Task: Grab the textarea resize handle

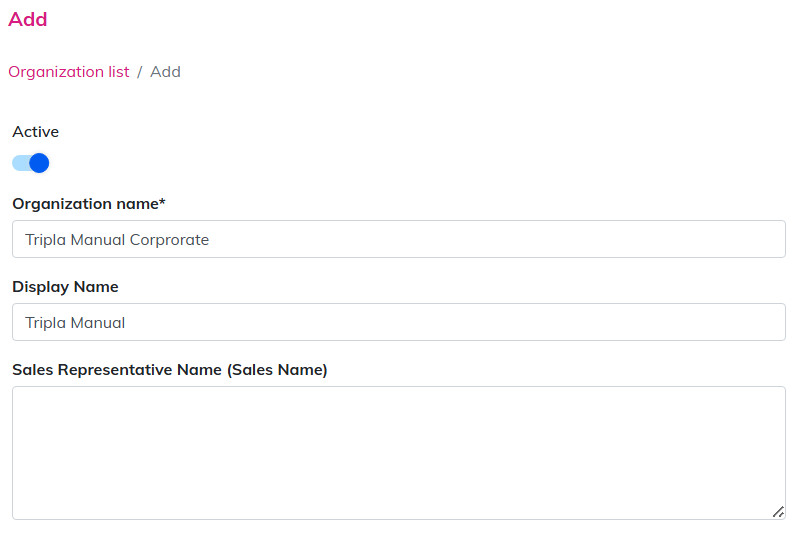Action: pyautogui.click(x=777, y=511)
